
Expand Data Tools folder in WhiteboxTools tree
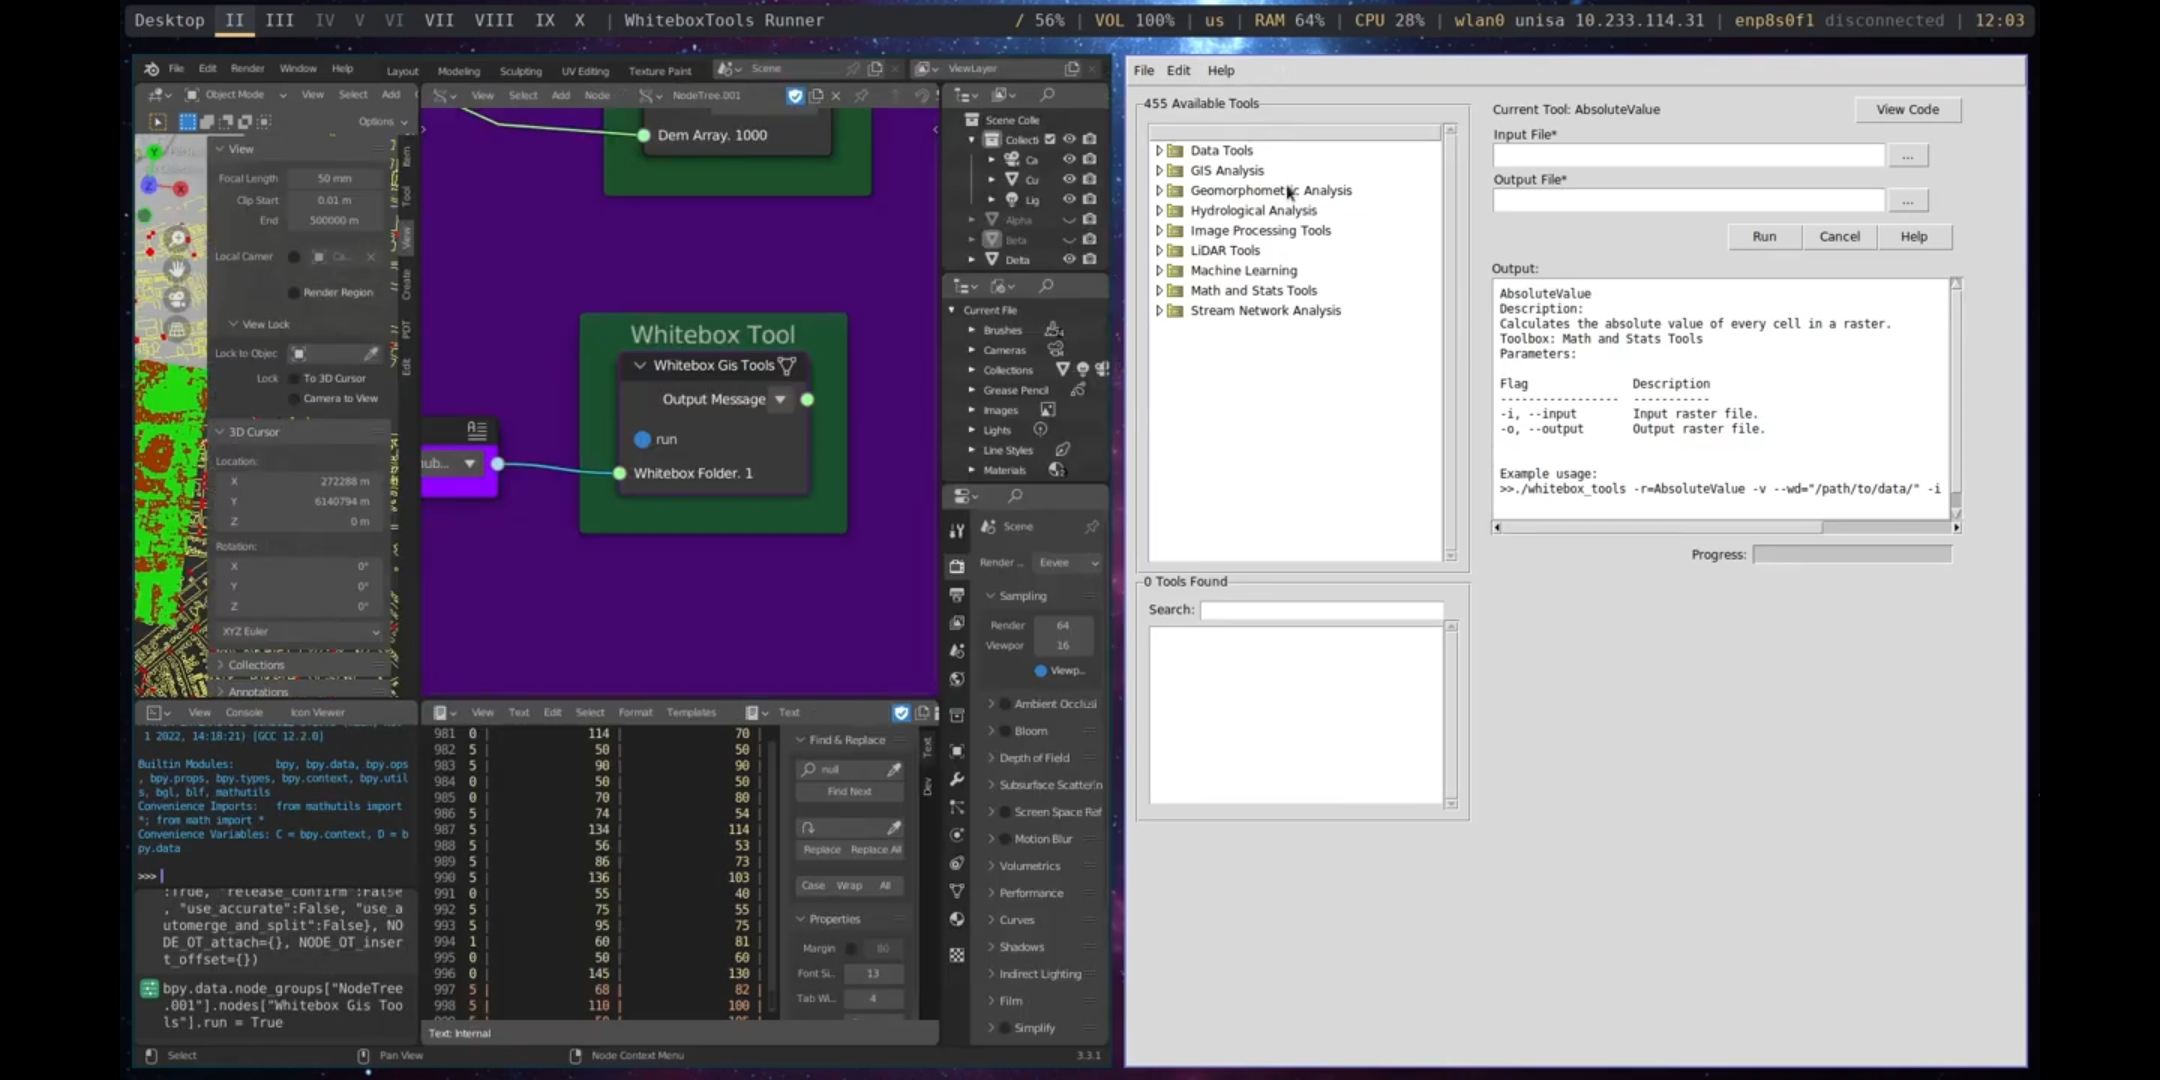[x=1159, y=150]
